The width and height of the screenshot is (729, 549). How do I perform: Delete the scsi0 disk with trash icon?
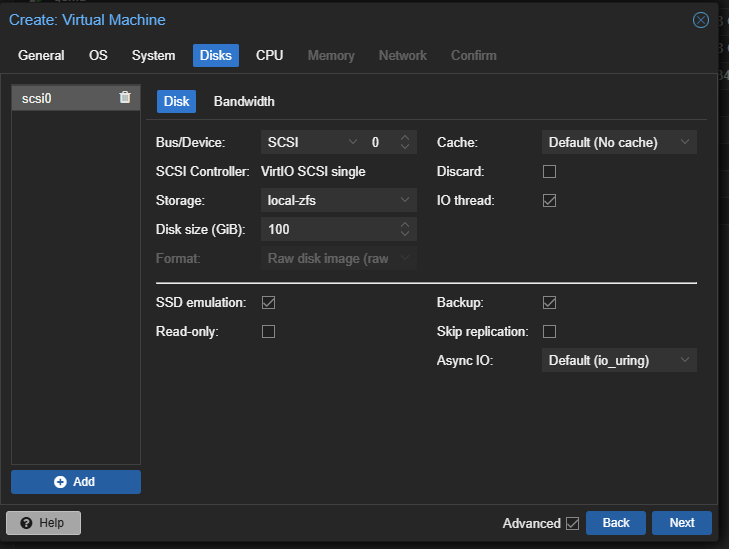(124, 97)
